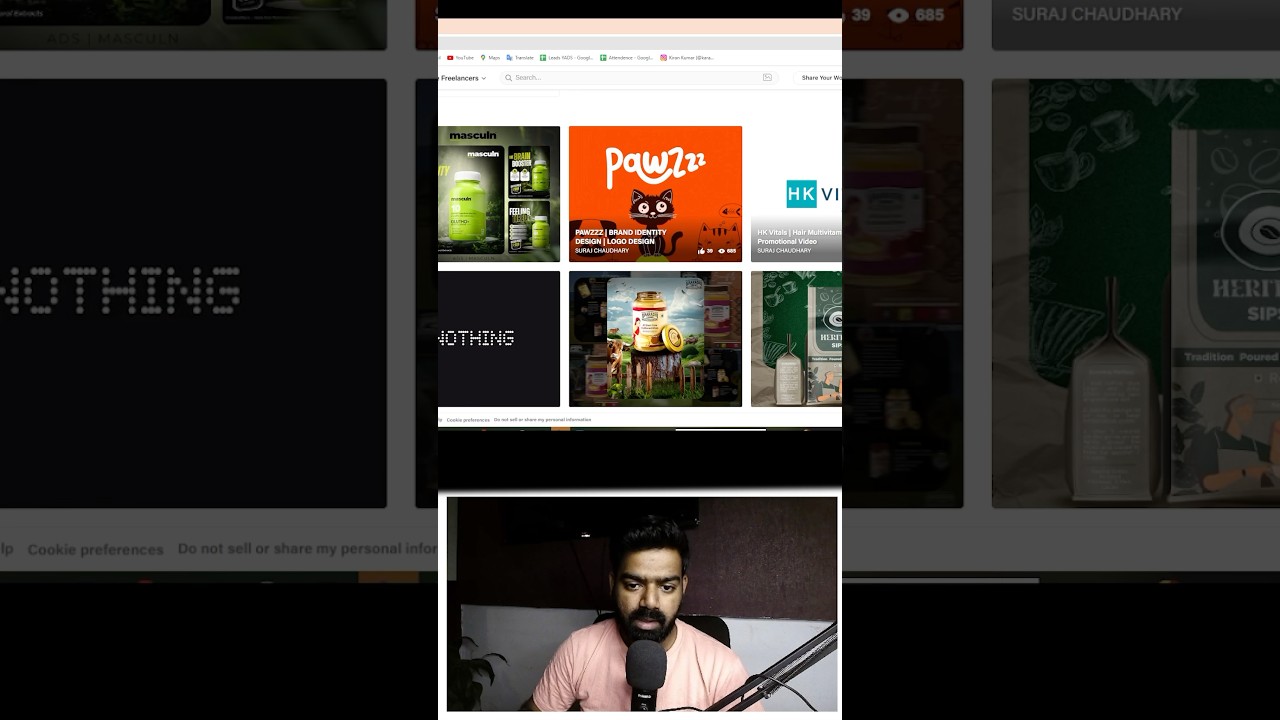Click the webcam video of the presenter

[642, 604]
